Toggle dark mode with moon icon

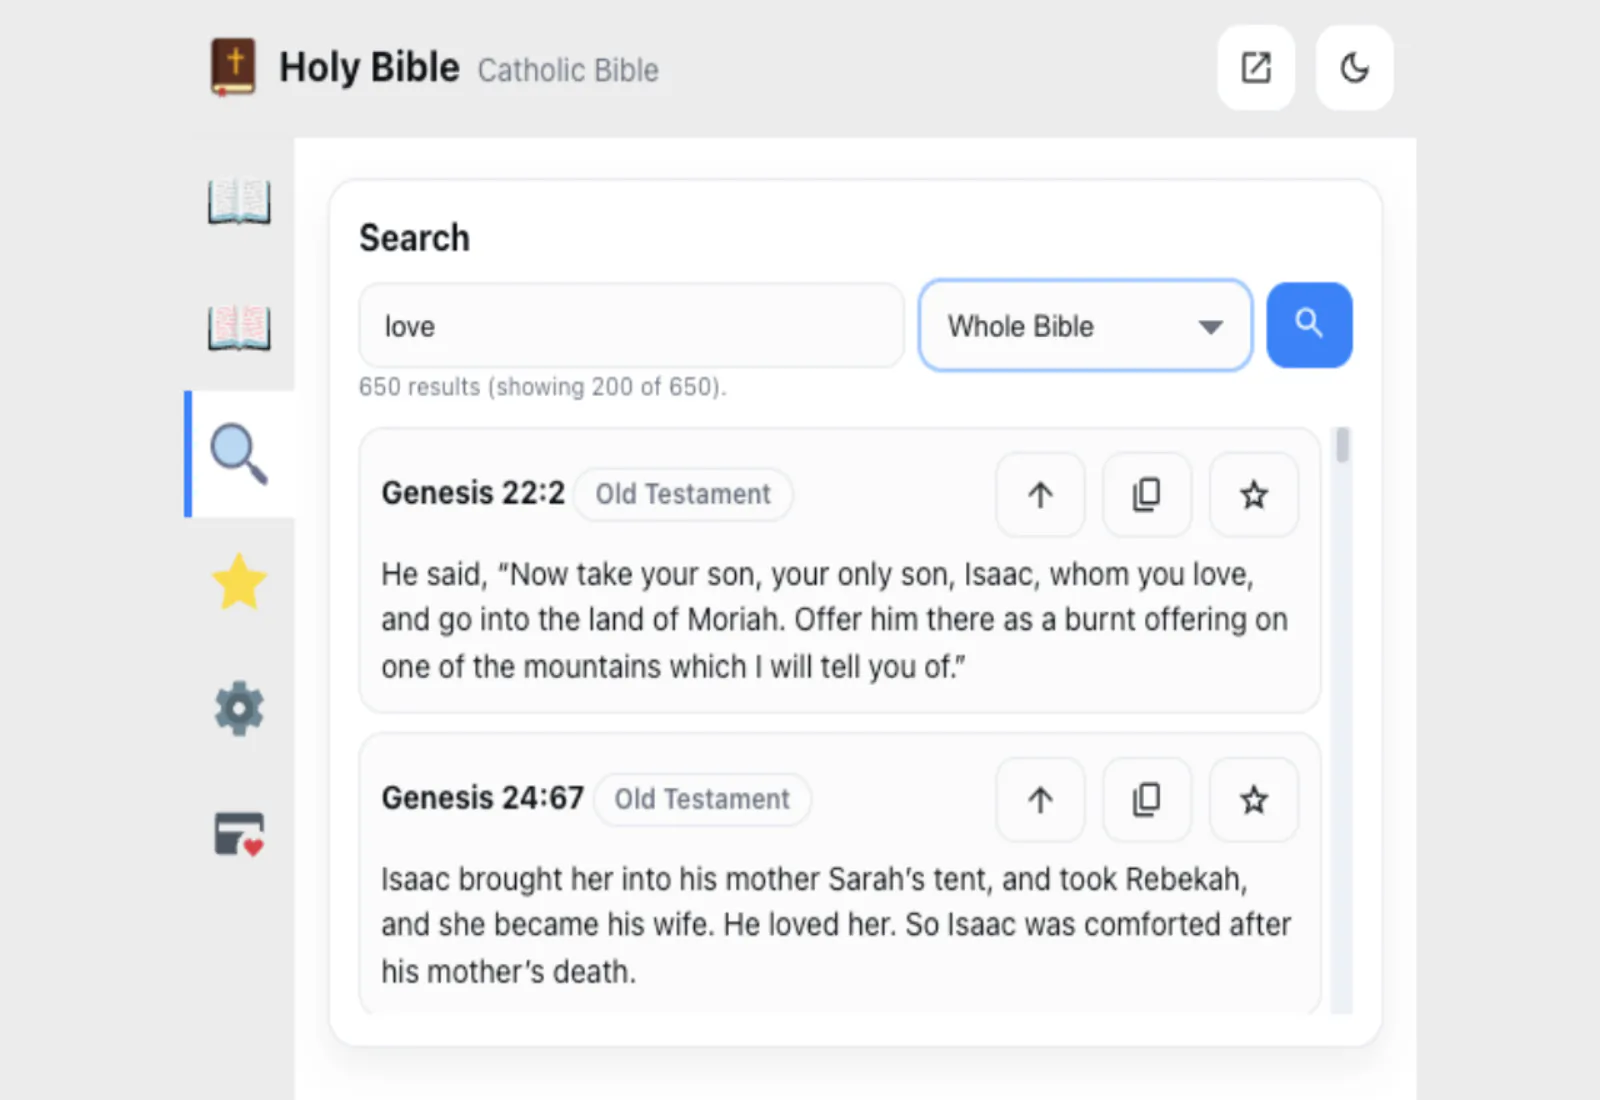(x=1354, y=68)
